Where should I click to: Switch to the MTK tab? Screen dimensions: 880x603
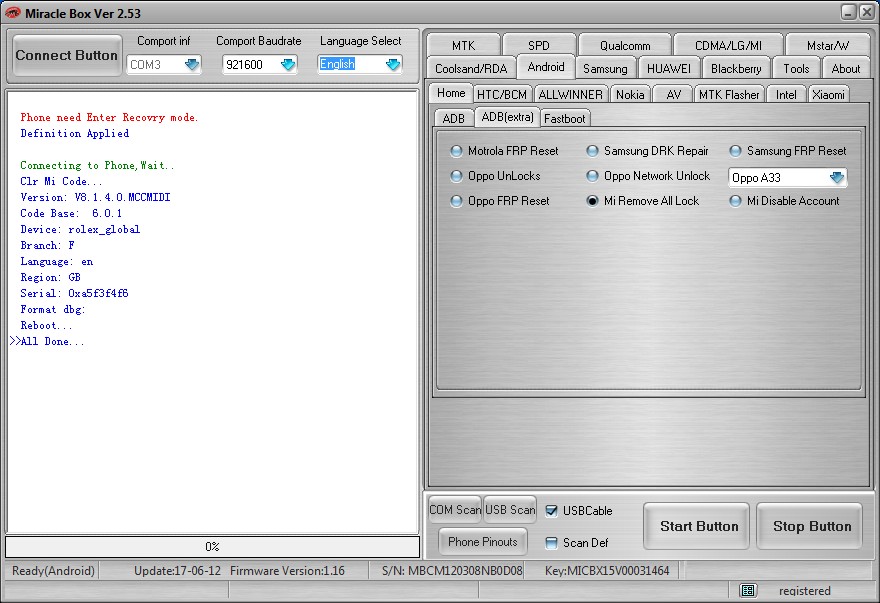coord(463,45)
